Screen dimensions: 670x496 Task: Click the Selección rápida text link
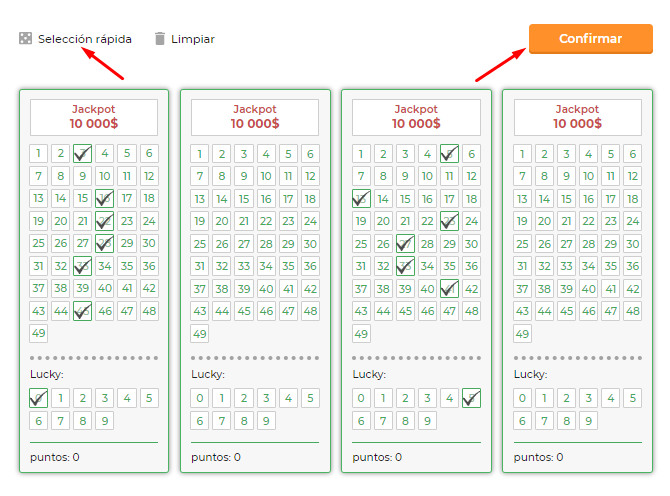pyautogui.click(x=85, y=39)
